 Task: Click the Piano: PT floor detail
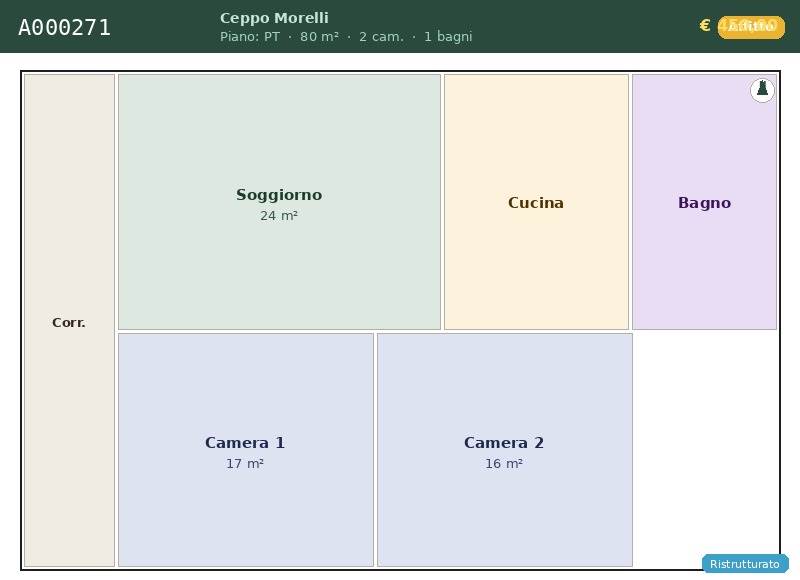tap(250, 37)
